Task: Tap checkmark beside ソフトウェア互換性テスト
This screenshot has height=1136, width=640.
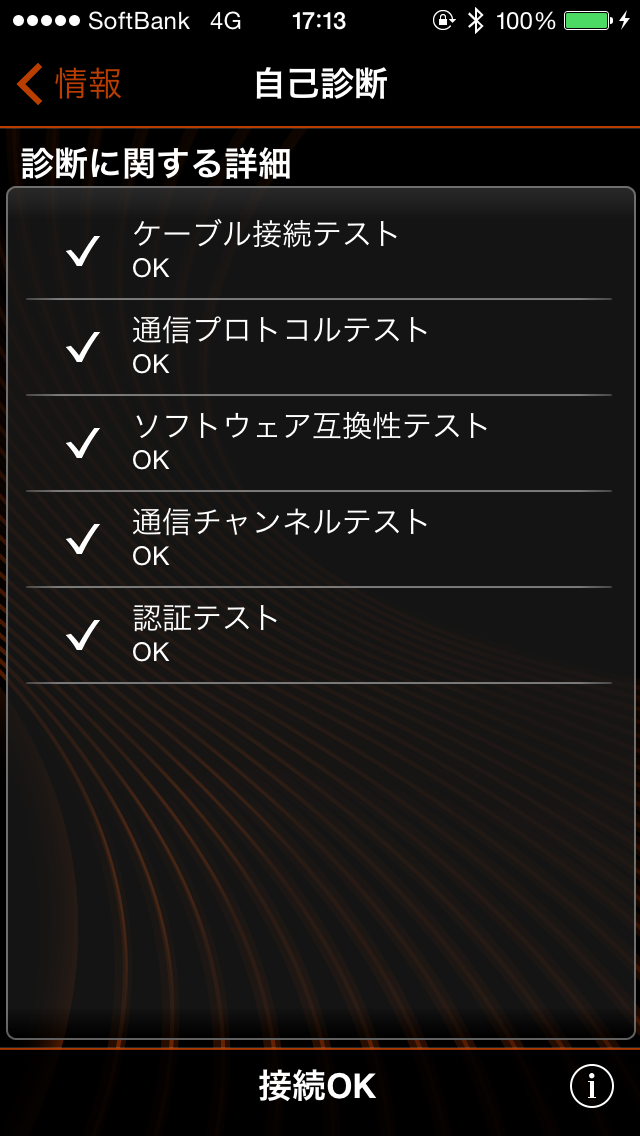Action: [x=83, y=443]
